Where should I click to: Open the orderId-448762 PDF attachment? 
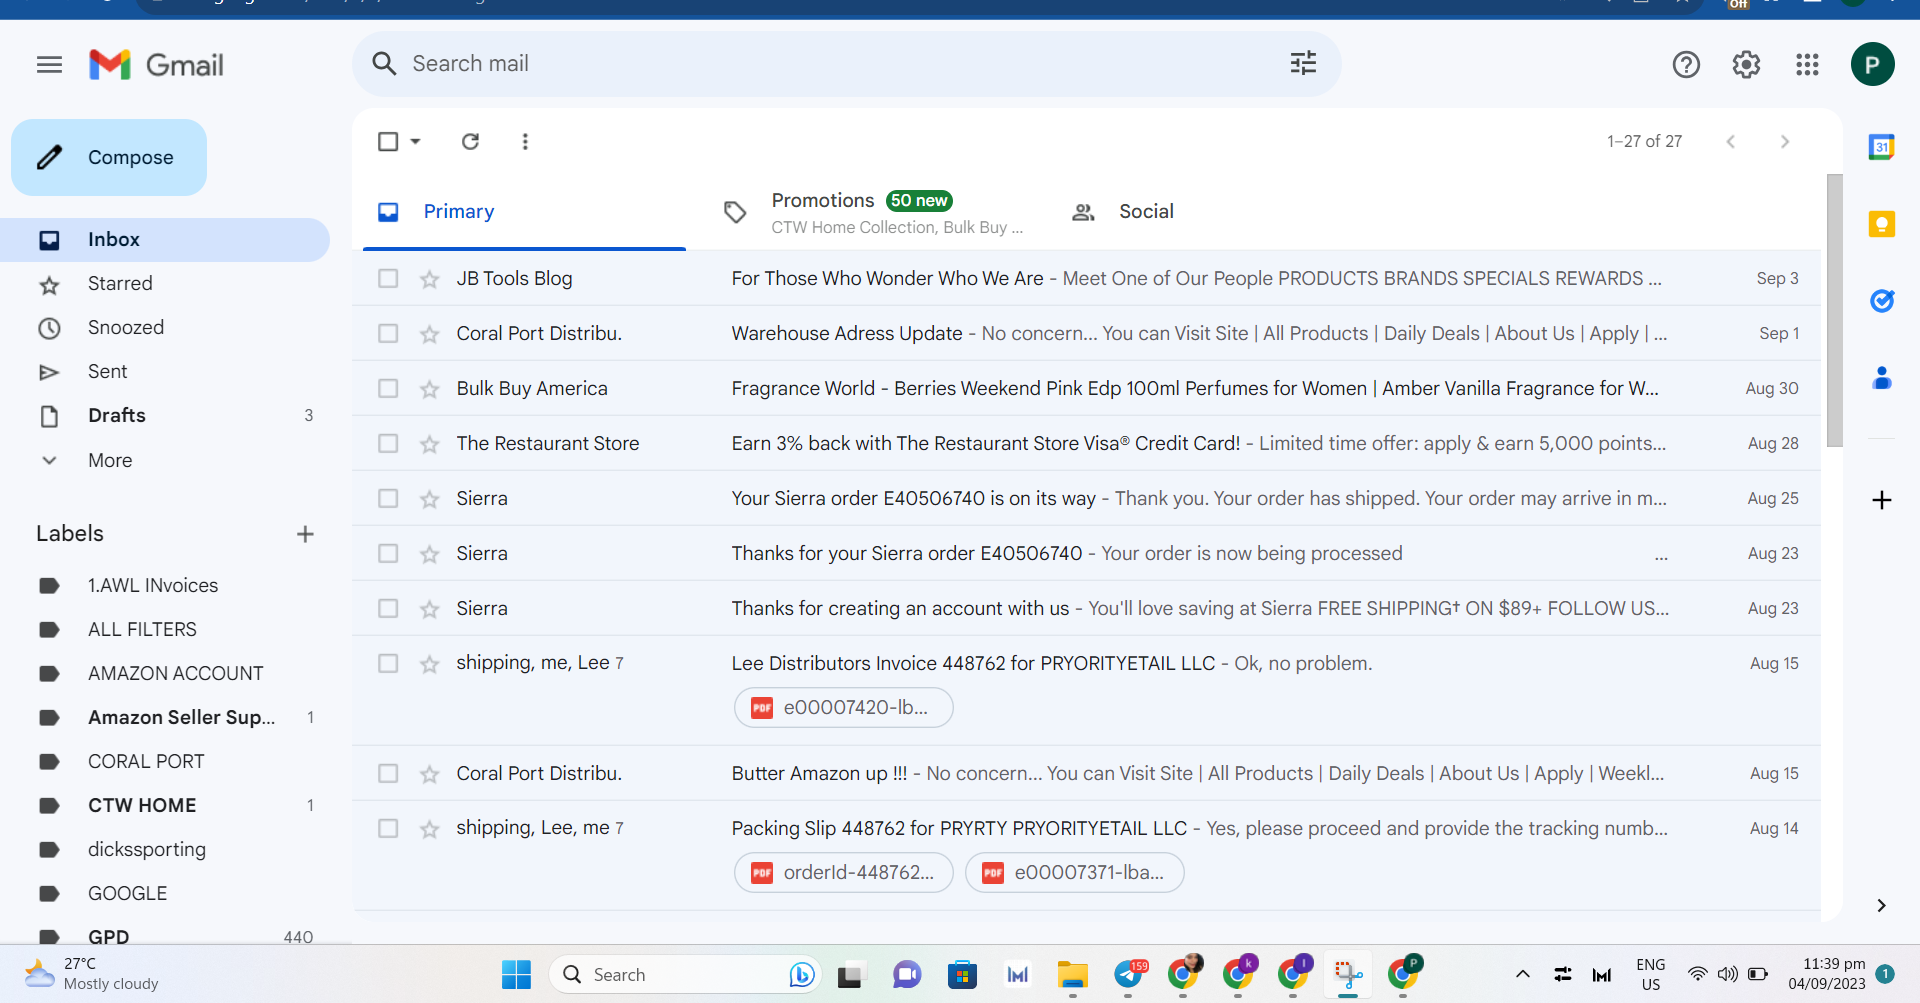click(x=844, y=873)
